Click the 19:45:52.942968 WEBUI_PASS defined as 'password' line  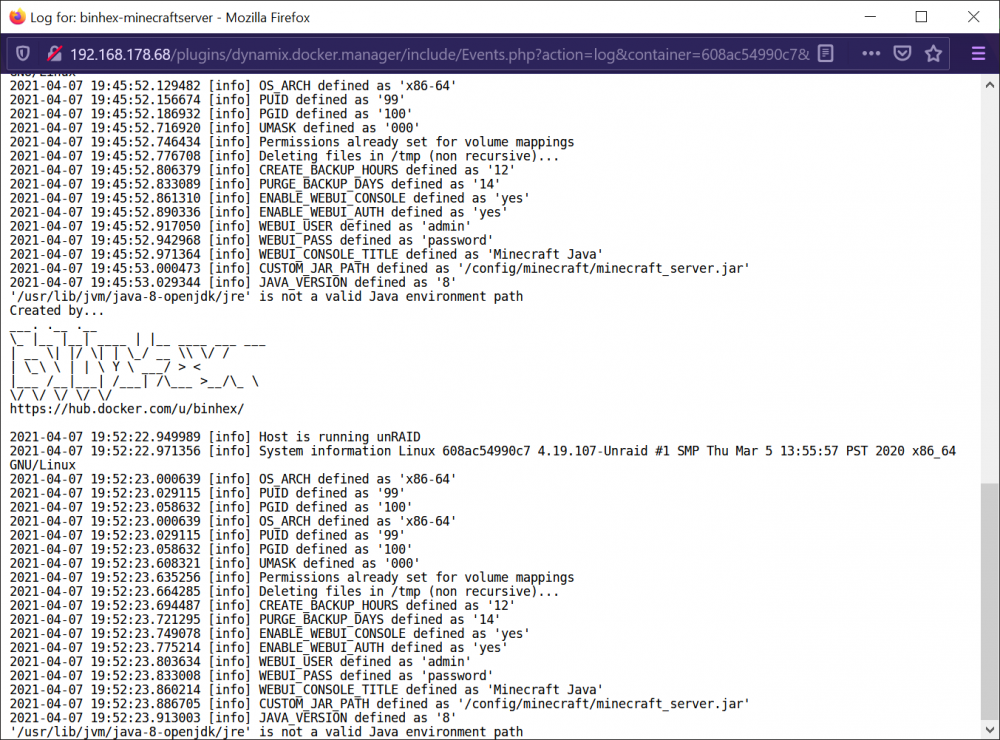[251, 240]
